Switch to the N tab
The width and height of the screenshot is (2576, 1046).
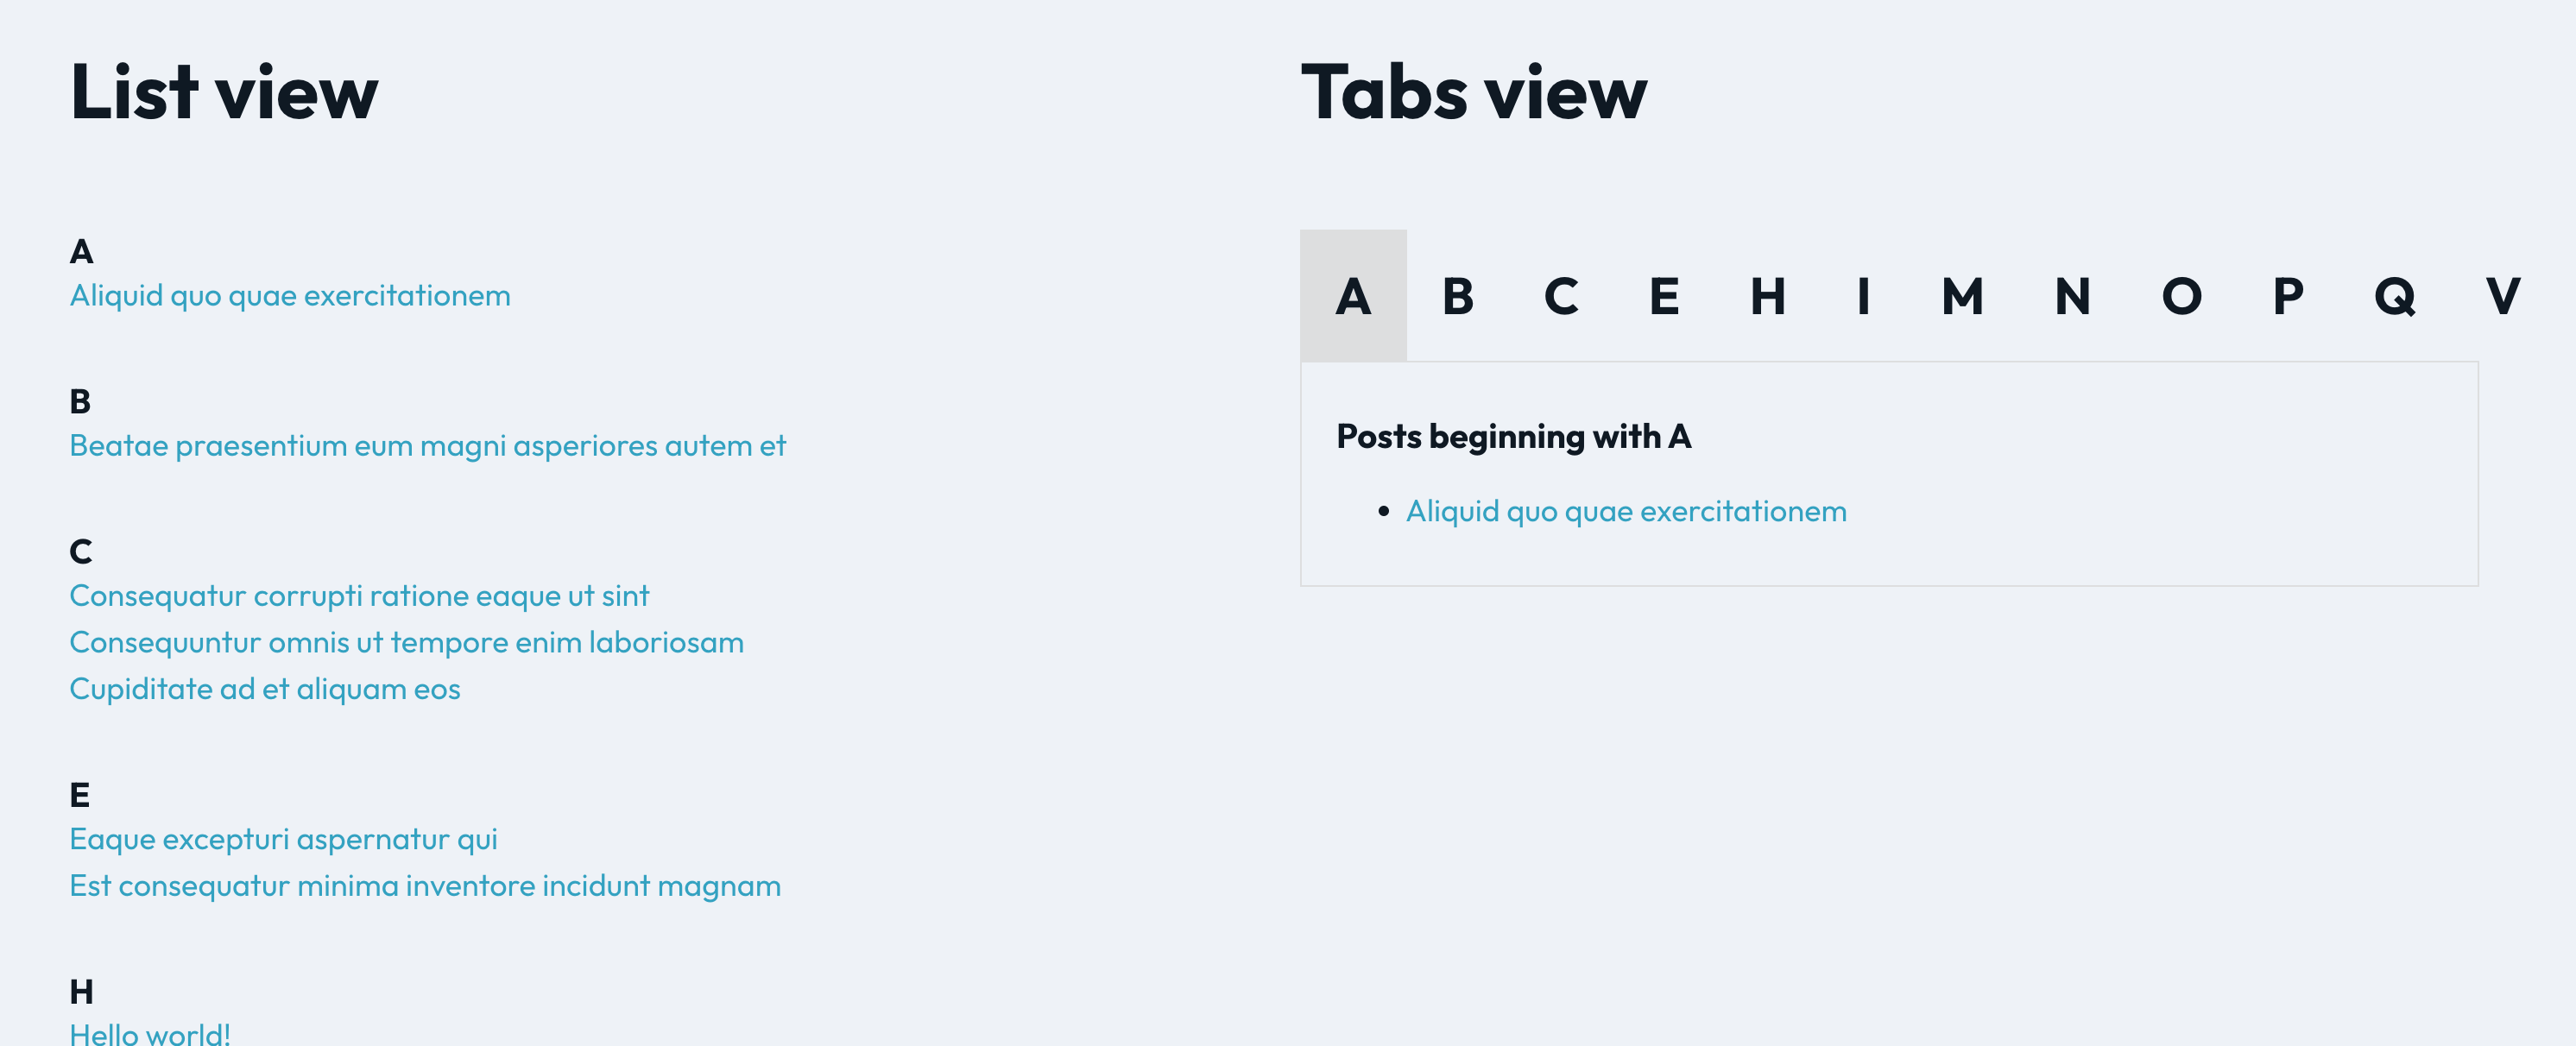point(2071,297)
